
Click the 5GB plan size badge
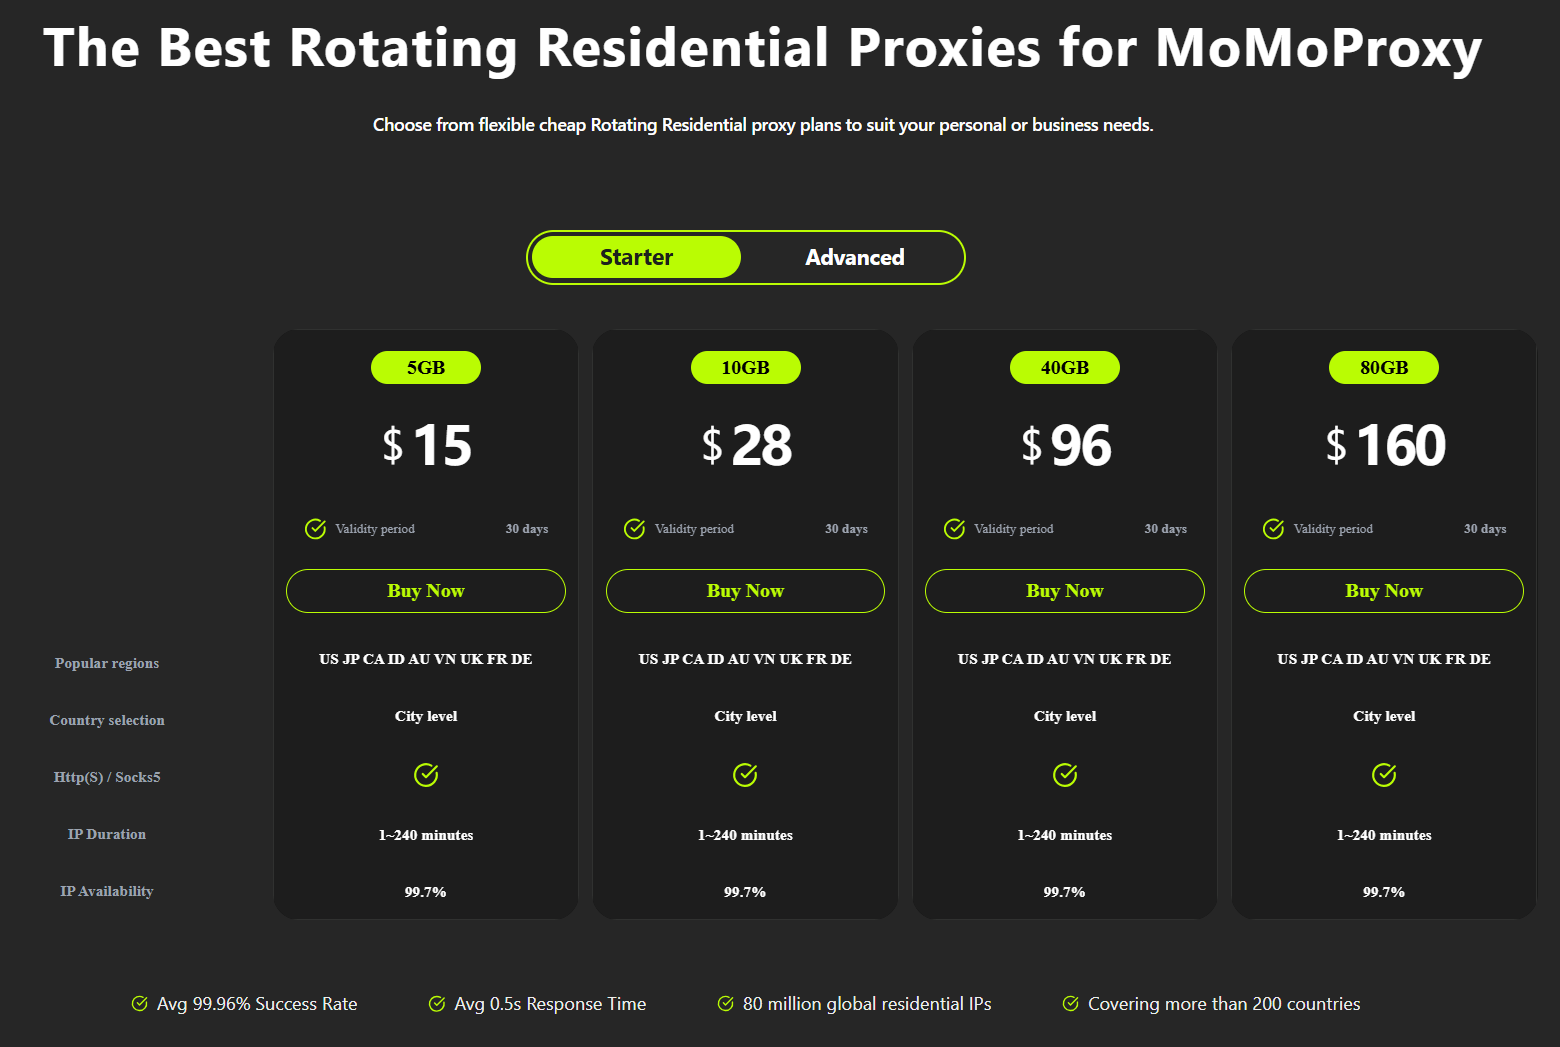[426, 367]
